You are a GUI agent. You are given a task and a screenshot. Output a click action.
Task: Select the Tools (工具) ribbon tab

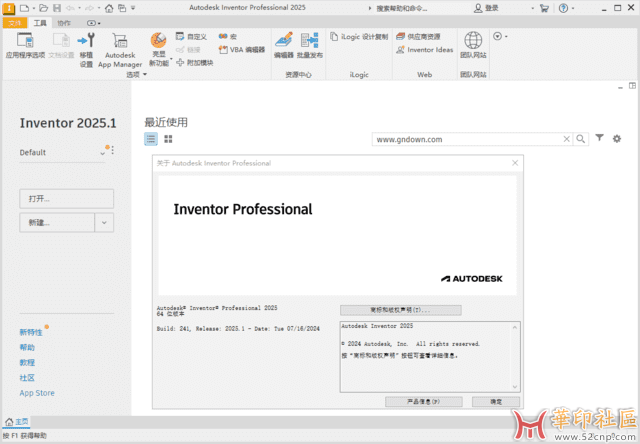coord(40,23)
